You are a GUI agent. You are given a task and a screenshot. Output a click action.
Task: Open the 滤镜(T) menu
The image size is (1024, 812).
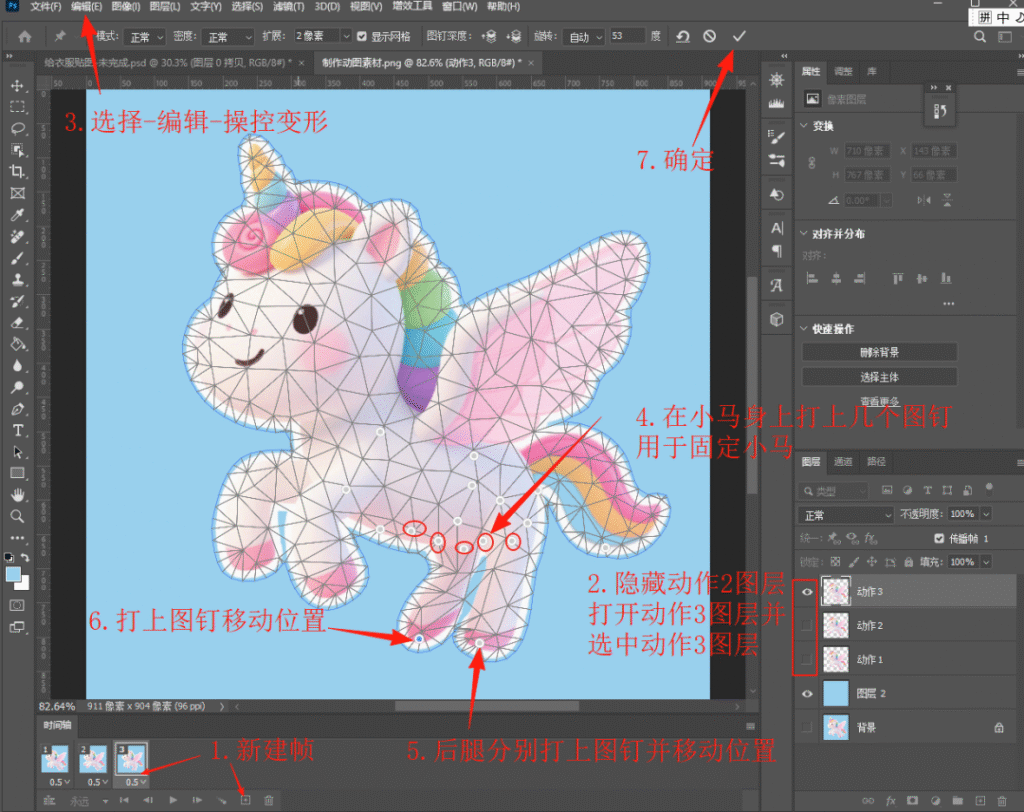point(288,7)
